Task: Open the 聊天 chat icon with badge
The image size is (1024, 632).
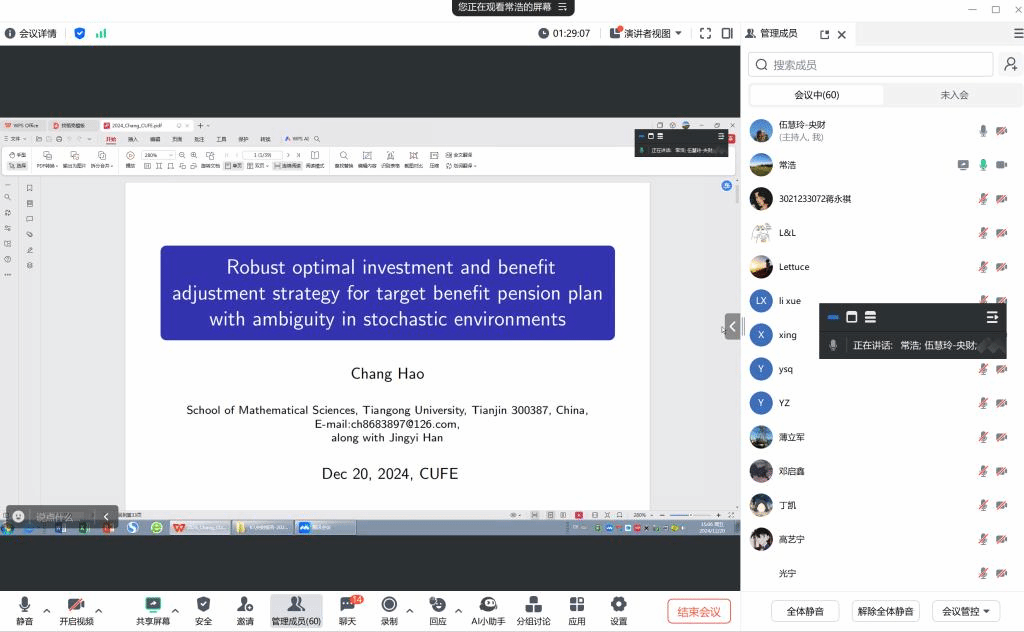Action: (348, 605)
